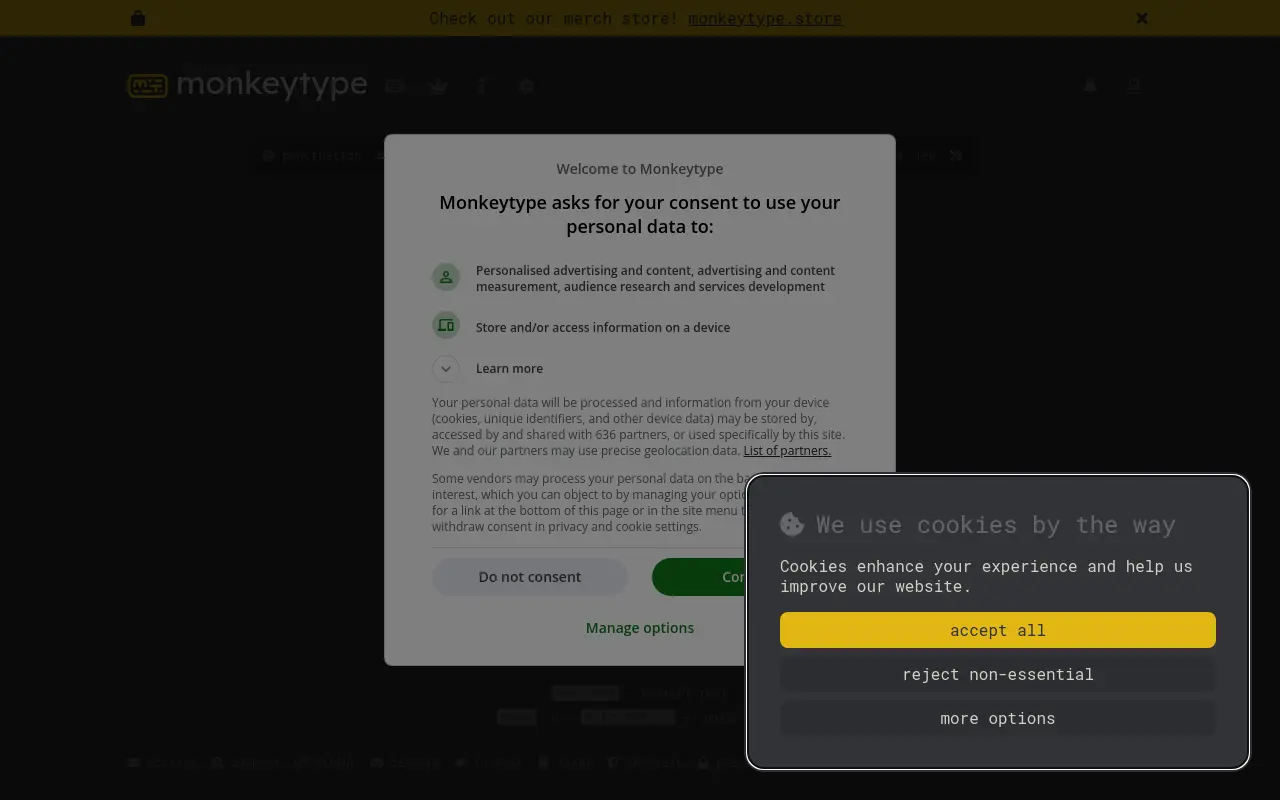Open the List of partners link
1280x800 pixels.
click(787, 450)
